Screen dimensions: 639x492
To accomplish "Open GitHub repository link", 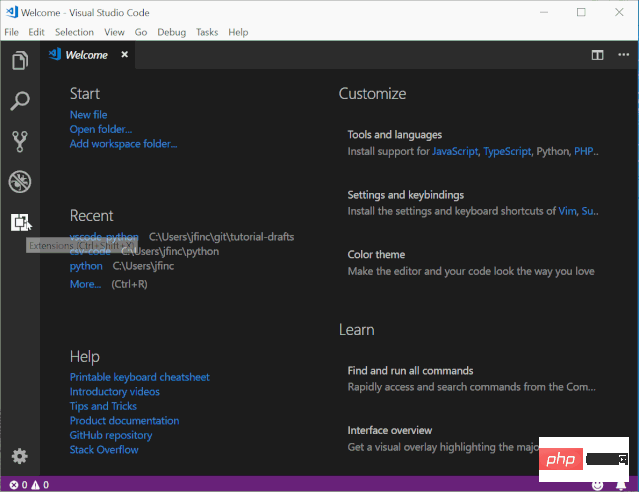I will click(x=111, y=435).
